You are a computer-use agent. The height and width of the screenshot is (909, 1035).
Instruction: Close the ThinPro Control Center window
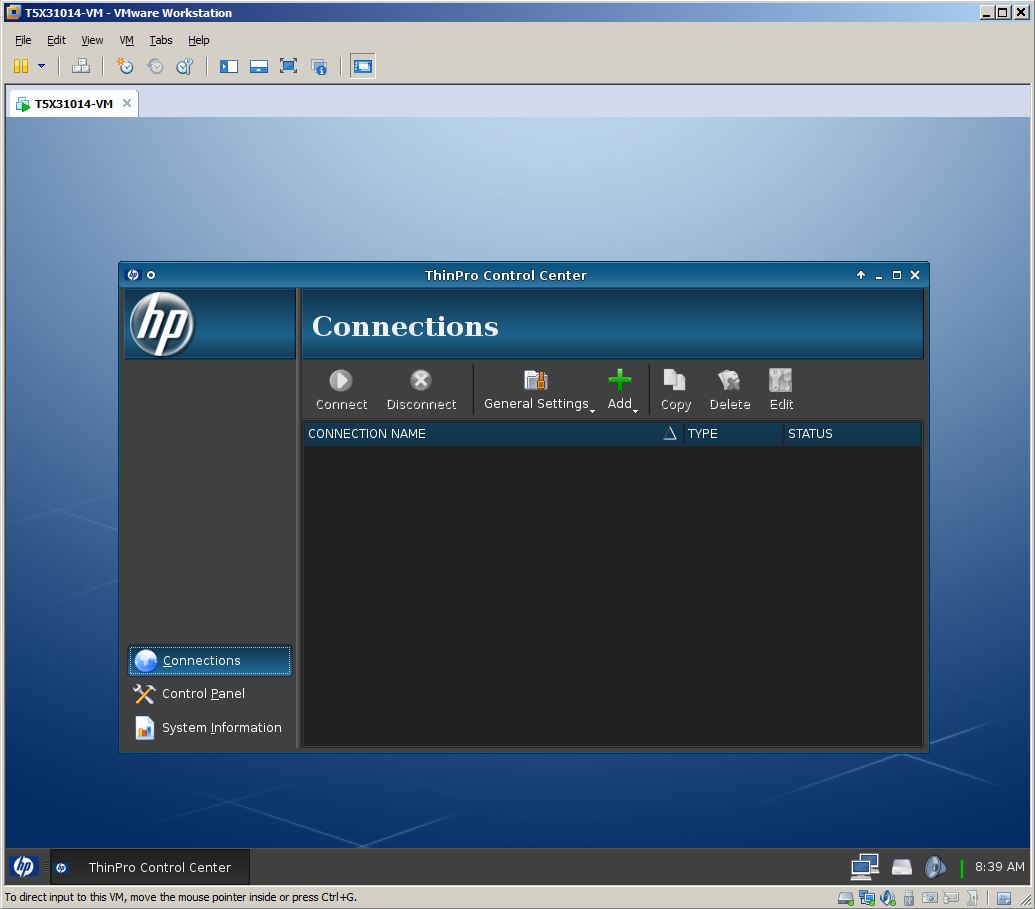click(915, 275)
